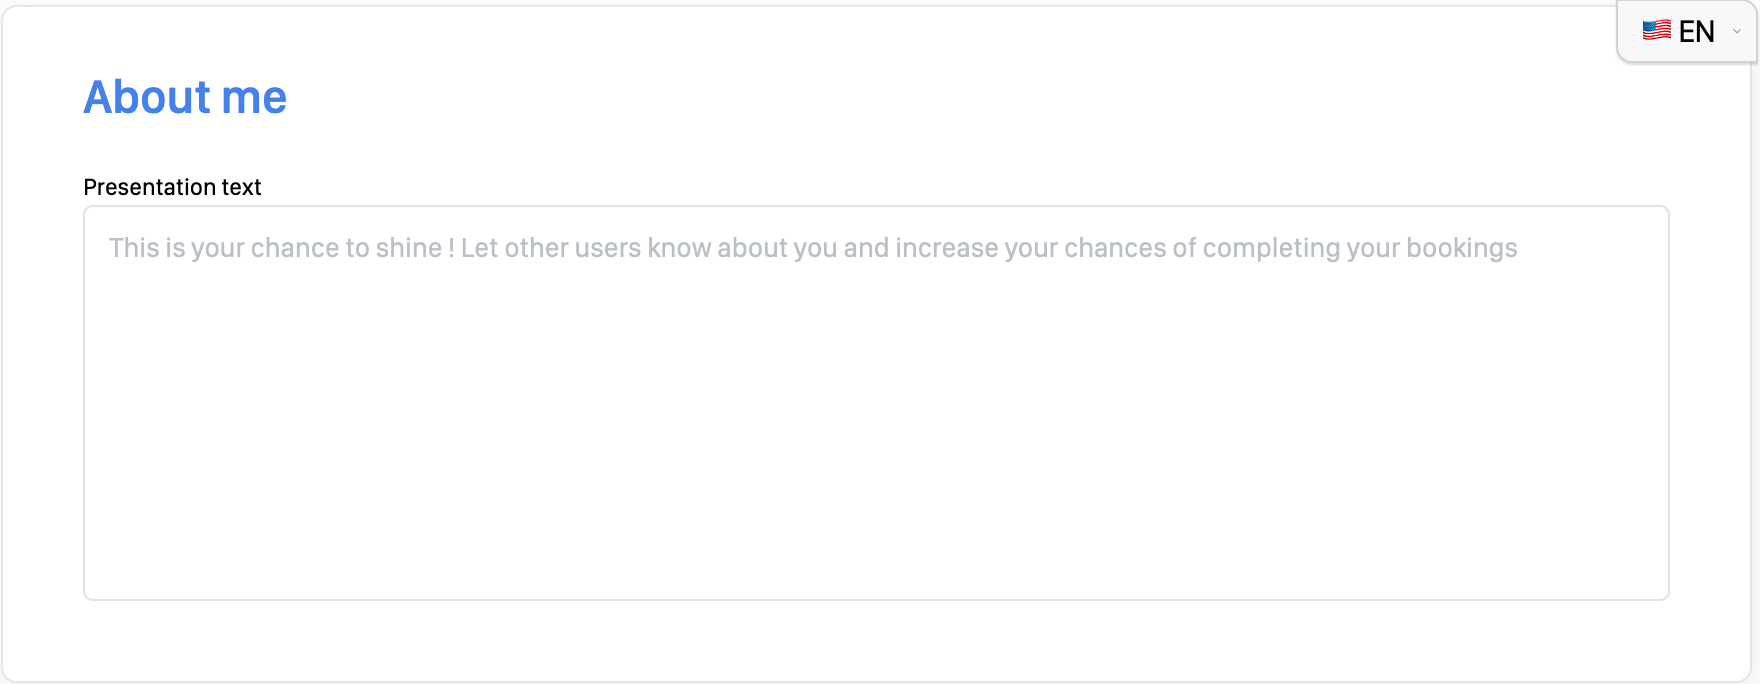Screen dimensions: 1760x684
Task: Click the word 'About' in the title
Action: coord(147,97)
